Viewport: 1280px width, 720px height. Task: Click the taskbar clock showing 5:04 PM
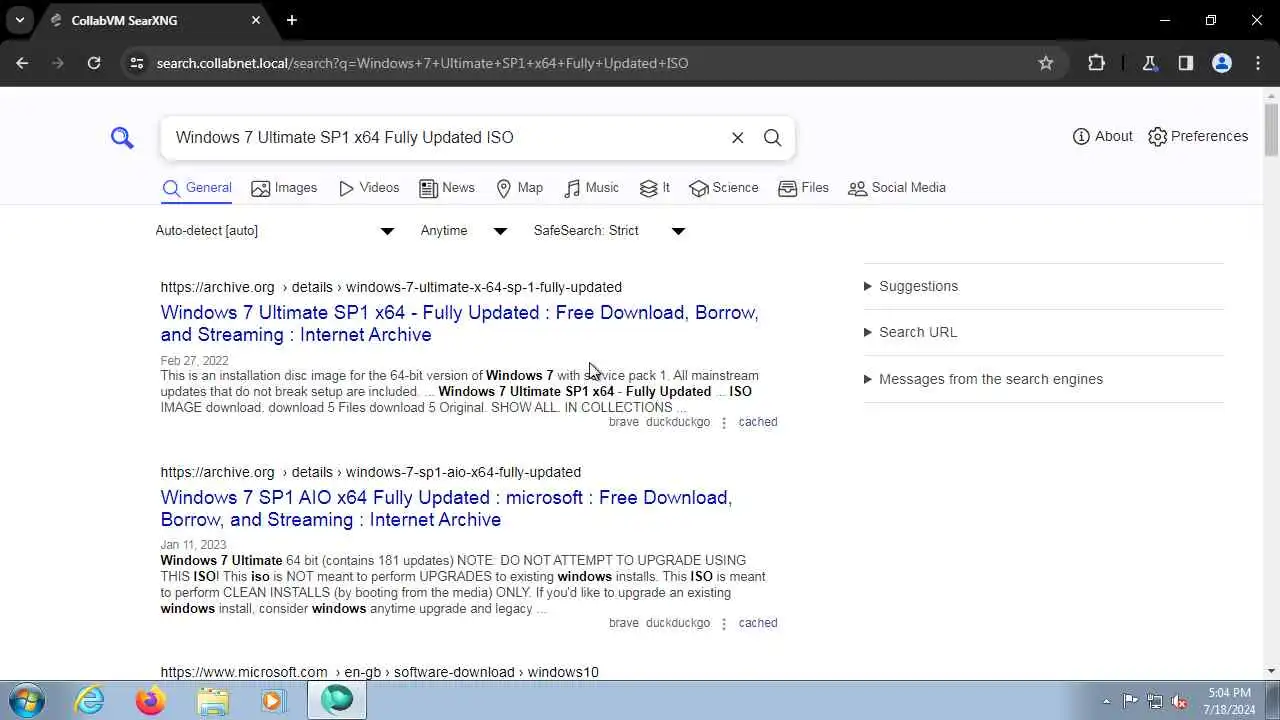(1230, 701)
